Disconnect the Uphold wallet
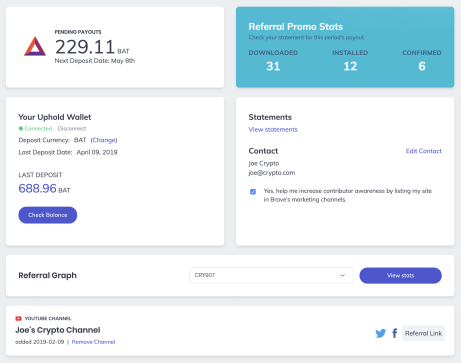 (72, 128)
